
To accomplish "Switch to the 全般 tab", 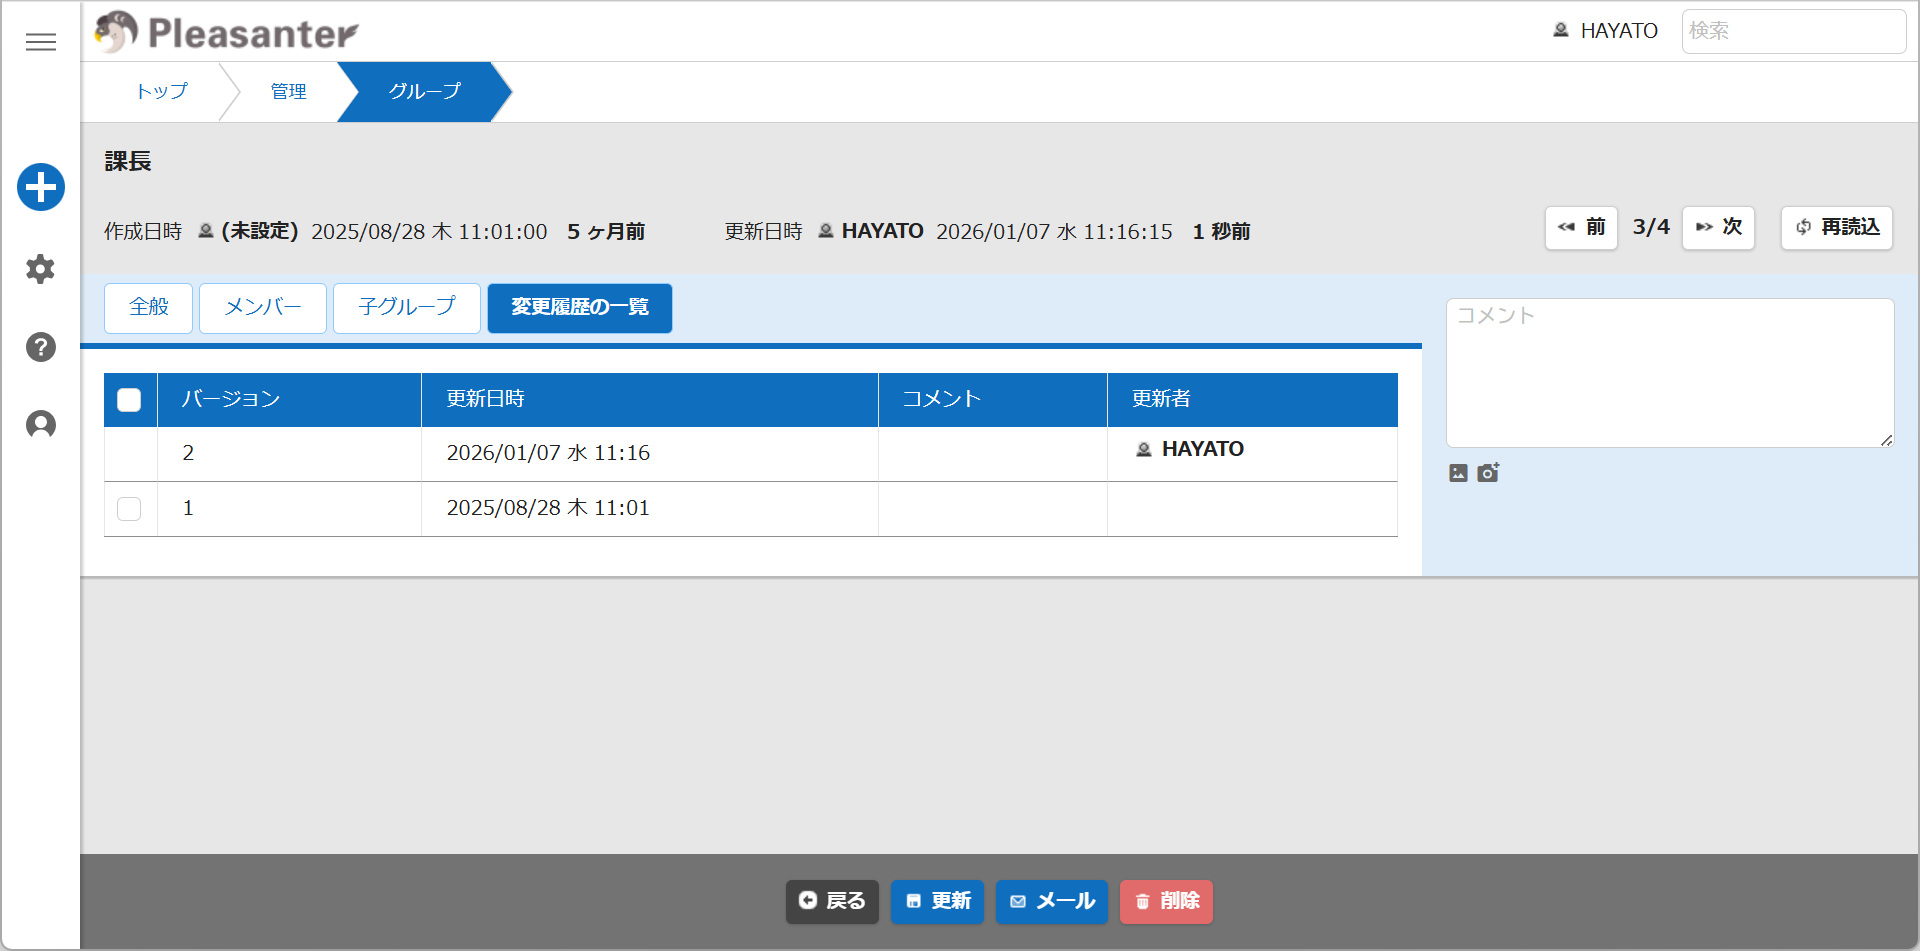I will [x=149, y=307].
